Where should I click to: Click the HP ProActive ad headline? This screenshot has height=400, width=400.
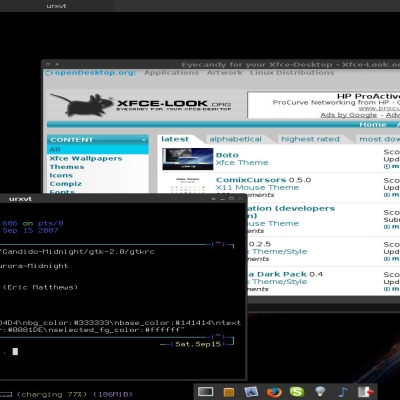[x=368, y=97]
